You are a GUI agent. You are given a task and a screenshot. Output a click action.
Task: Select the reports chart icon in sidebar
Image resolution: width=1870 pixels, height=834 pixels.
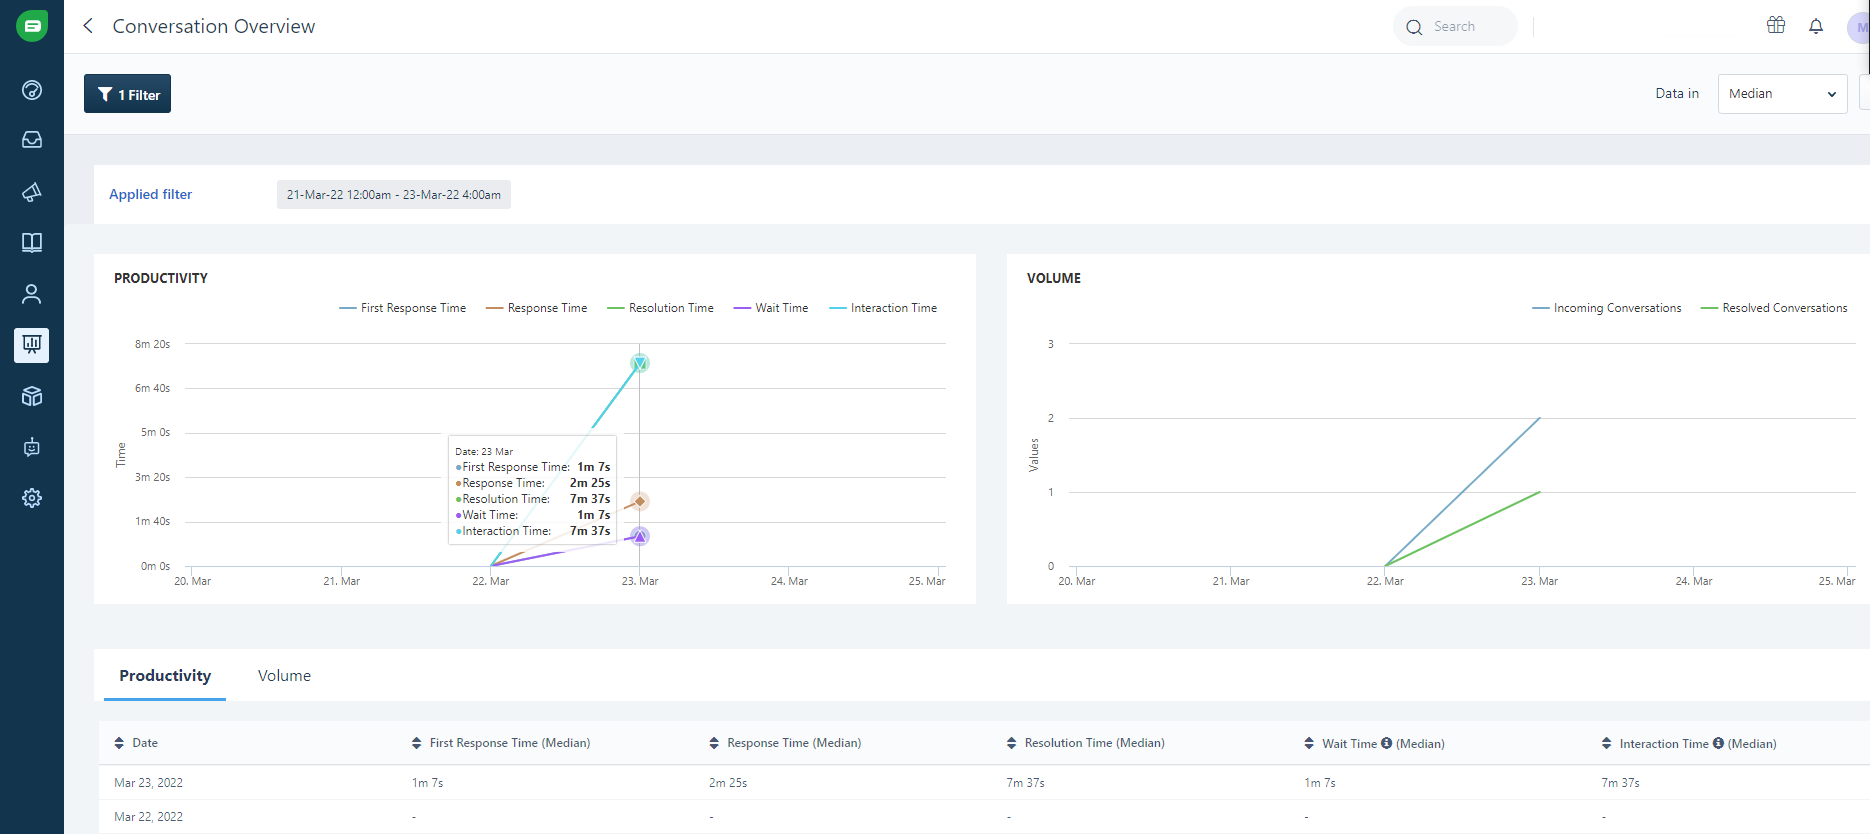pyautogui.click(x=32, y=345)
